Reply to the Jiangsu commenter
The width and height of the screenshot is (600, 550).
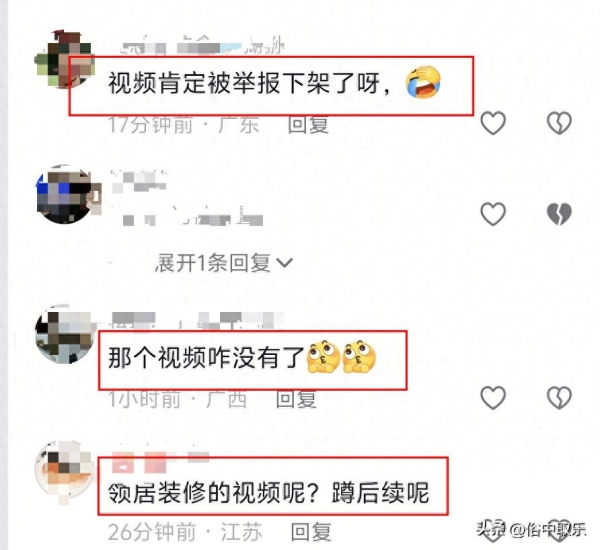point(311,532)
